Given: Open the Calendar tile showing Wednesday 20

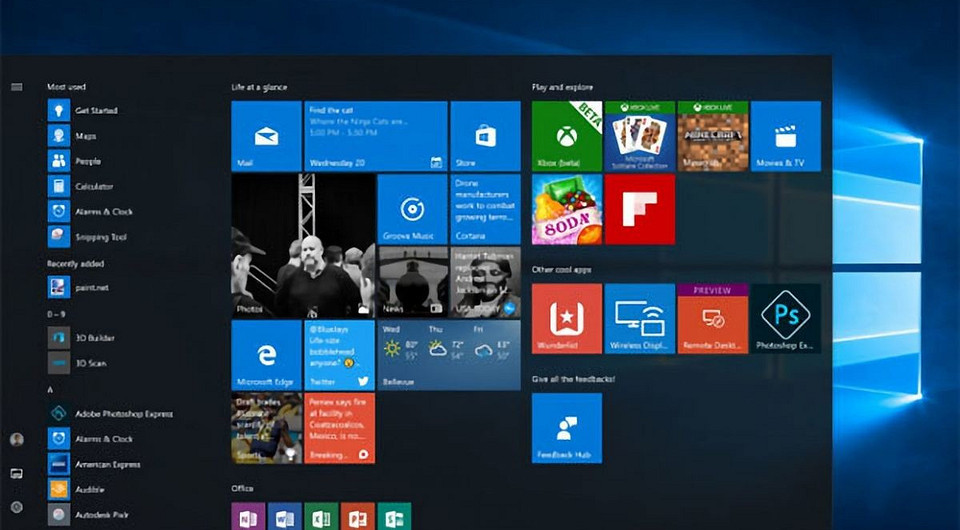Looking at the screenshot, I should coord(376,136).
